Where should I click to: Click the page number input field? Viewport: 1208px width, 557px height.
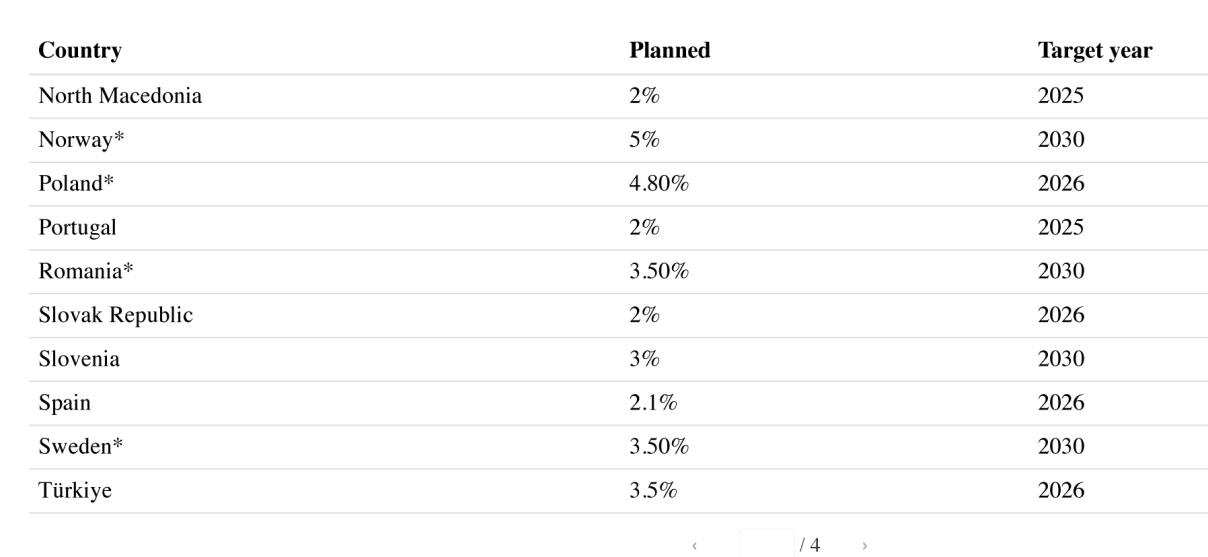coord(766,545)
